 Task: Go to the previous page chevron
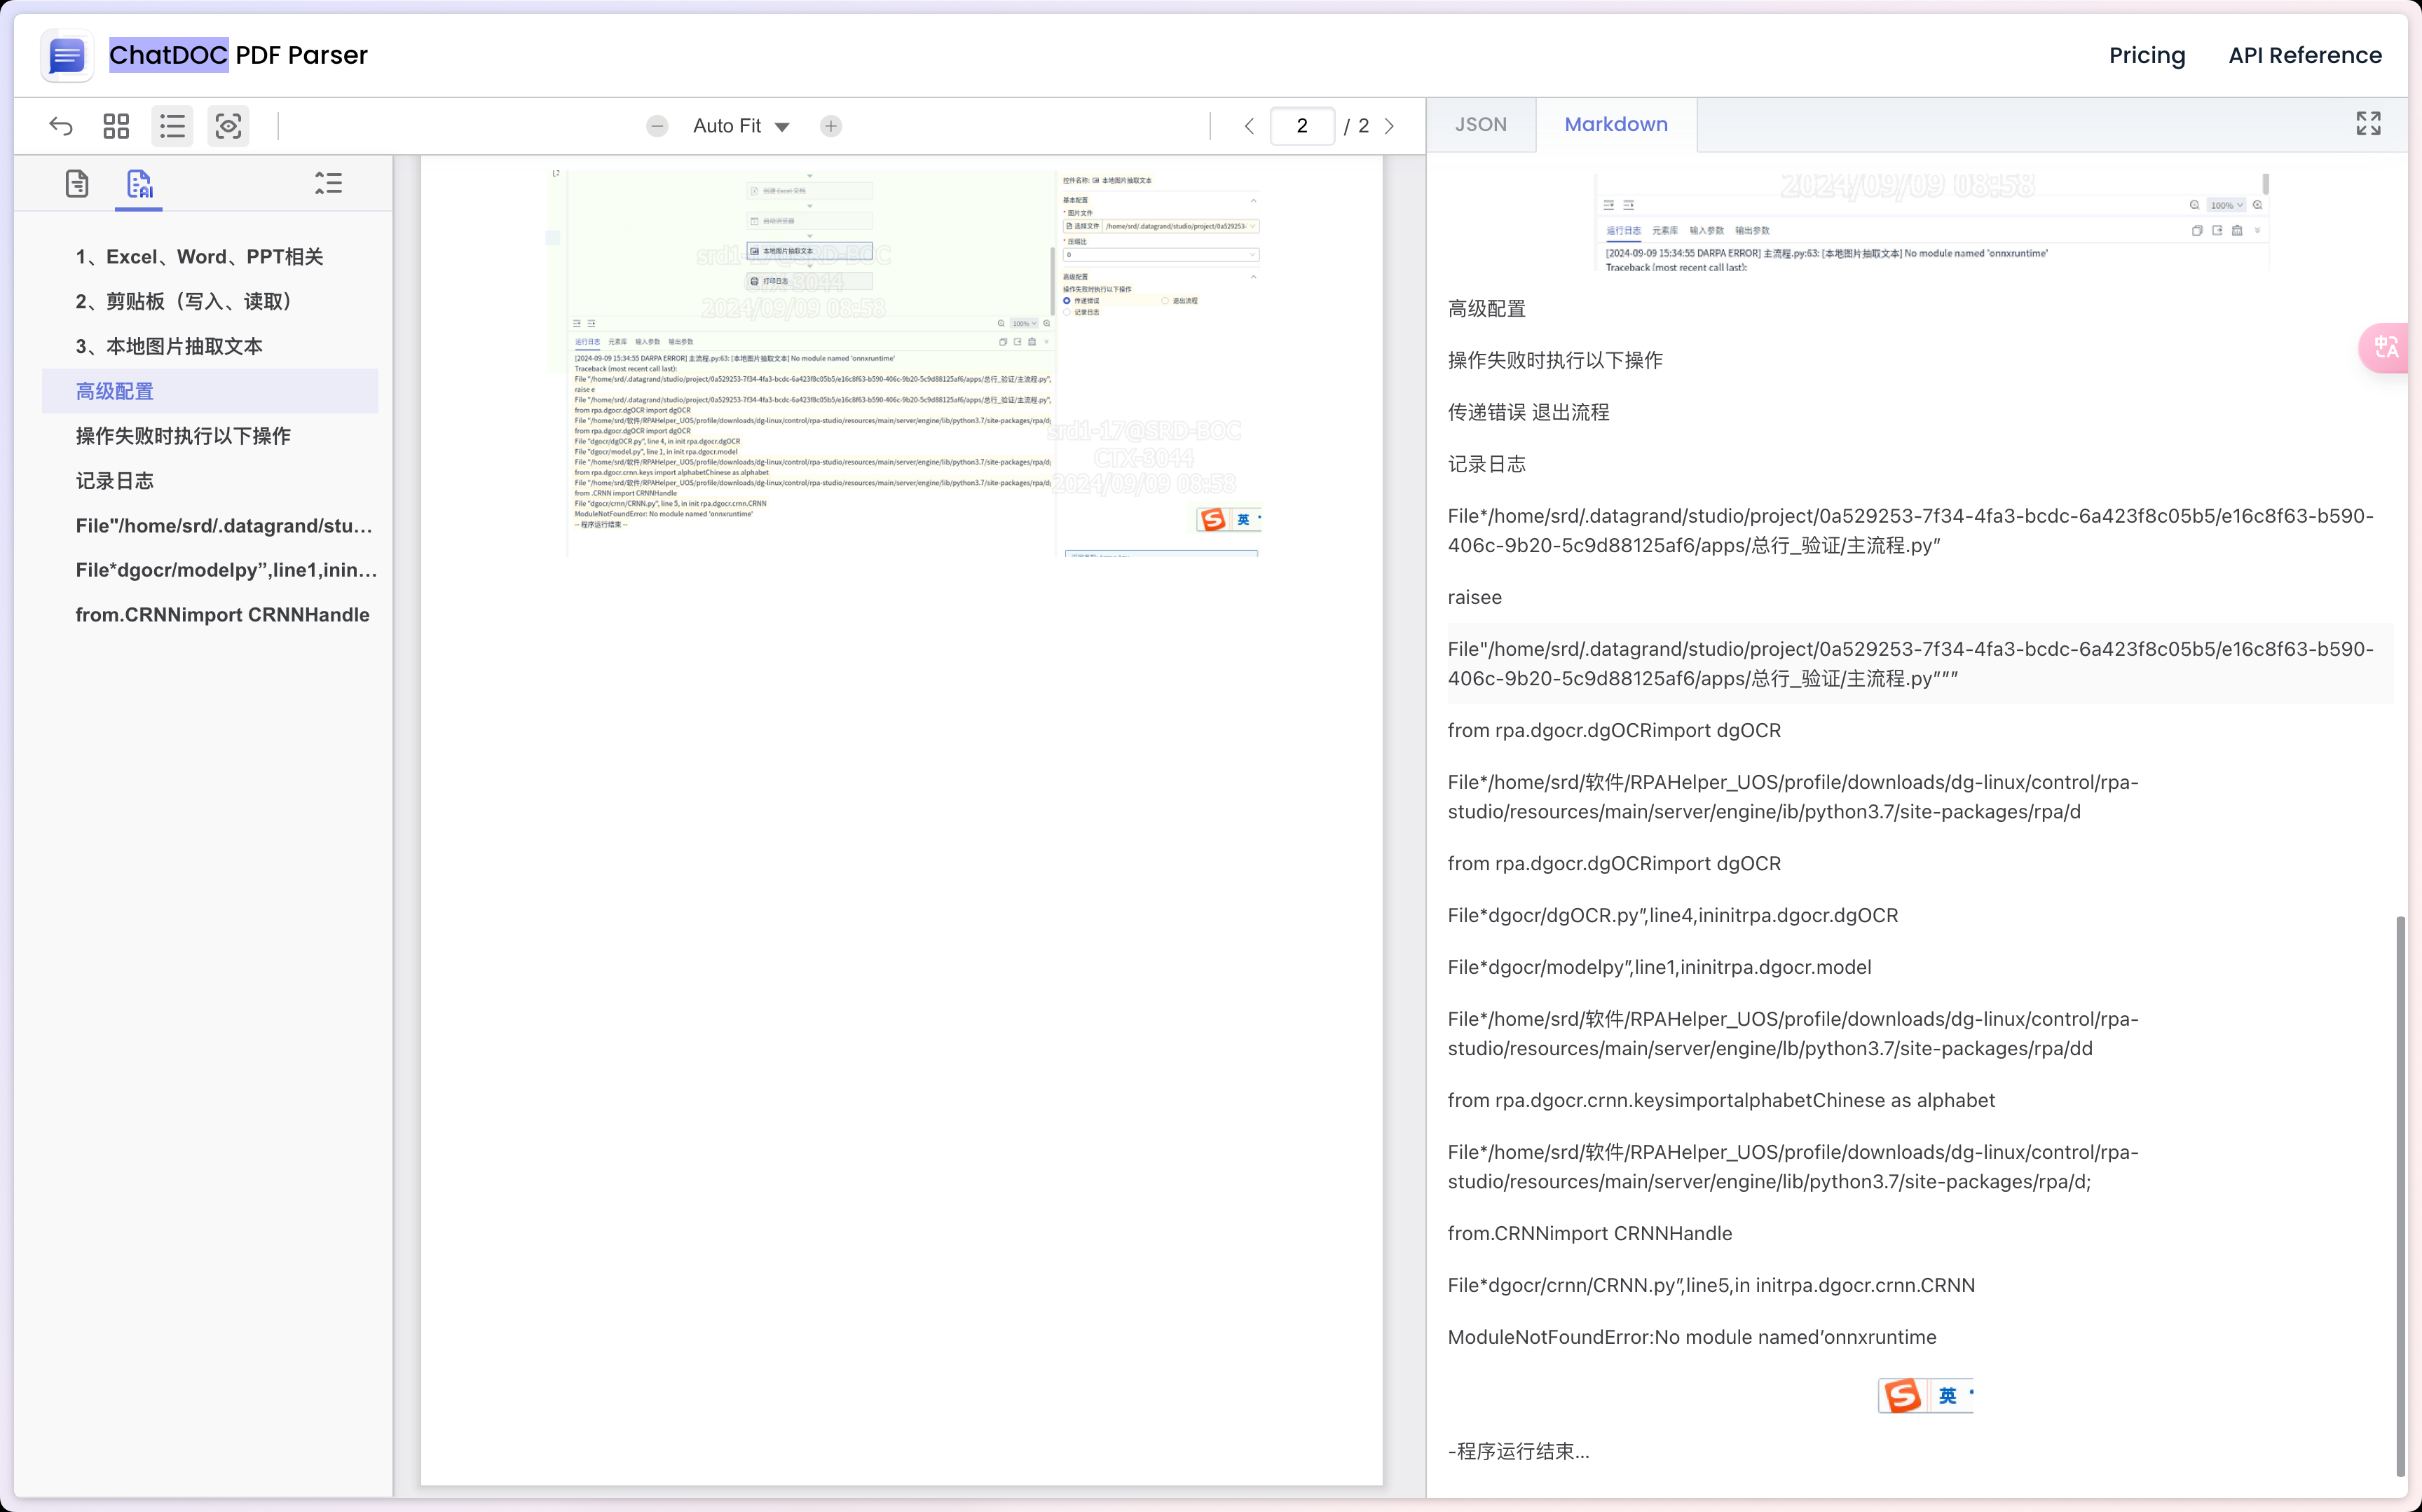tap(1249, 126)
